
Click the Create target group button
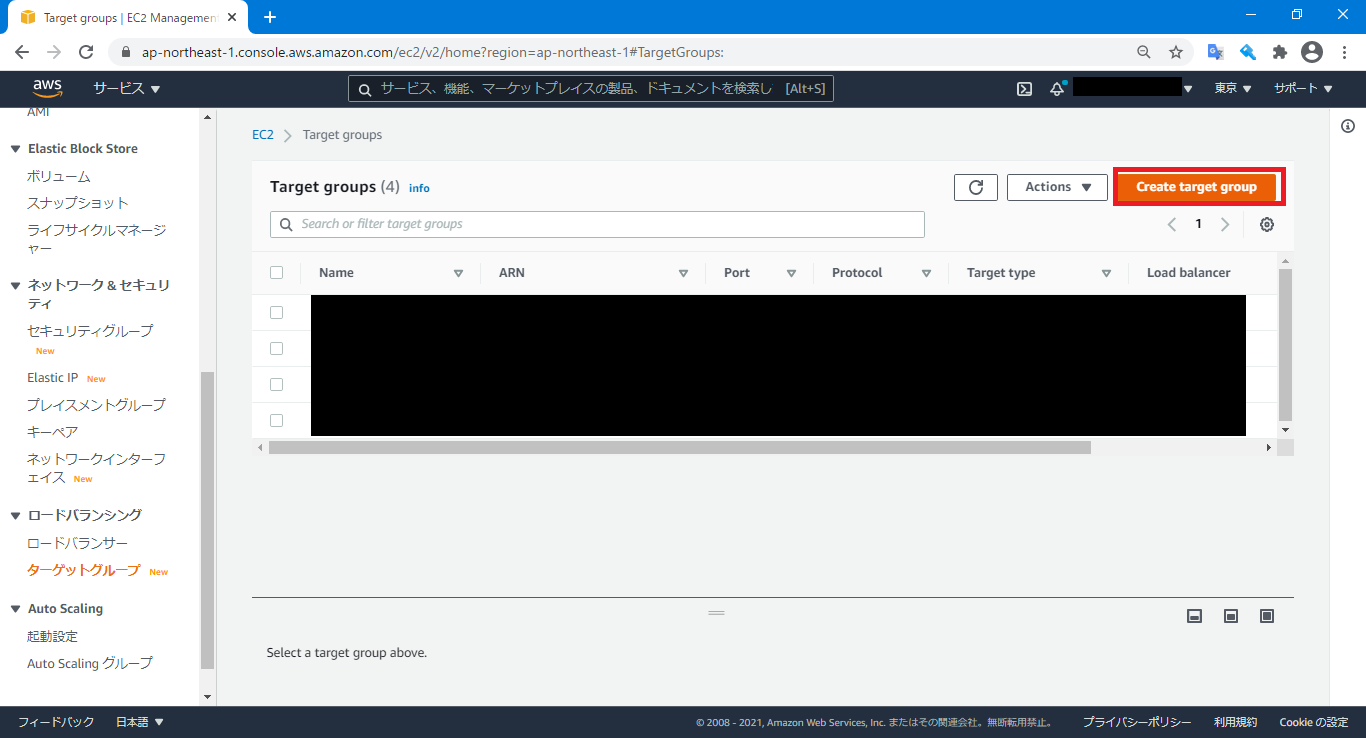point(1197,187)
